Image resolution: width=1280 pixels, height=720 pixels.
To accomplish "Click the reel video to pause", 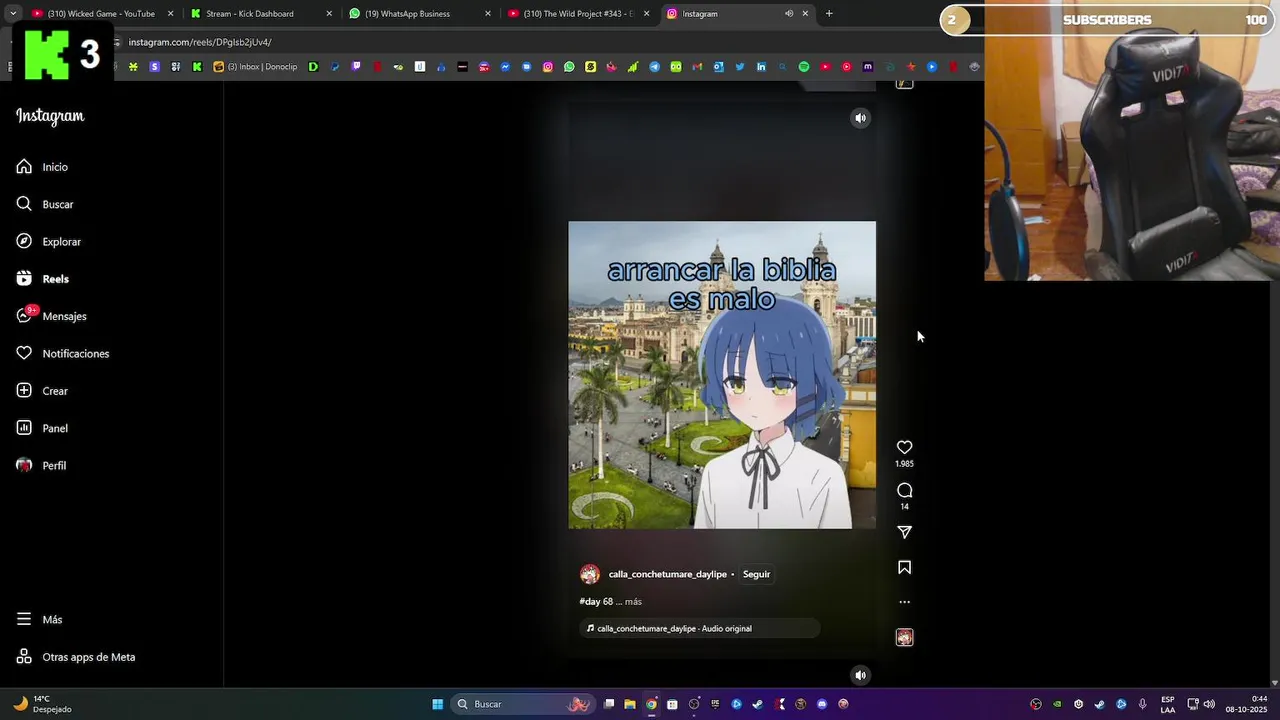I will tap(722, 375).
